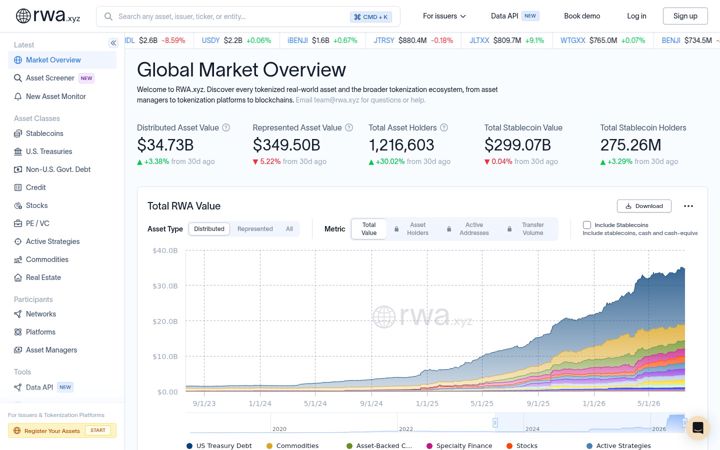Select the All asset type
This screenshot has width=720, height=450.
point(289,229)
